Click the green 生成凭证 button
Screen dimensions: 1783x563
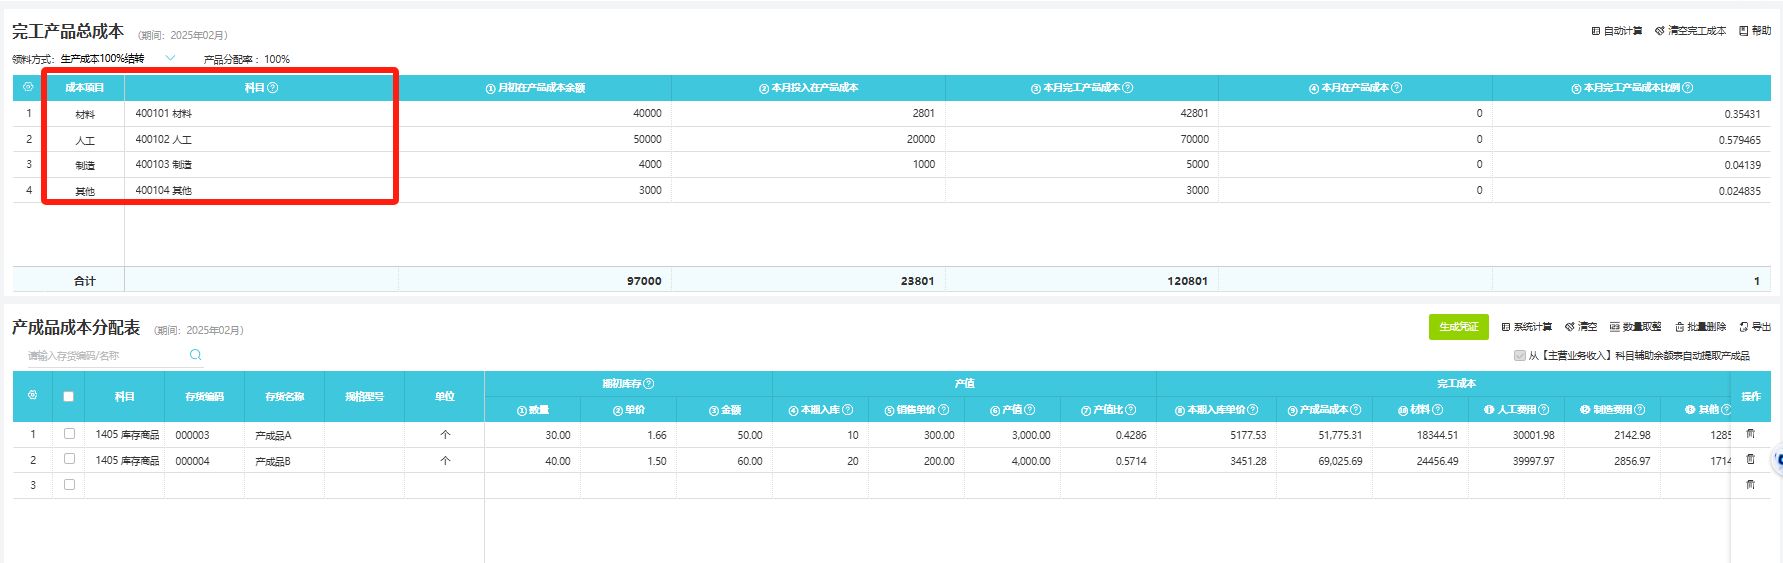click(1458, 327)
